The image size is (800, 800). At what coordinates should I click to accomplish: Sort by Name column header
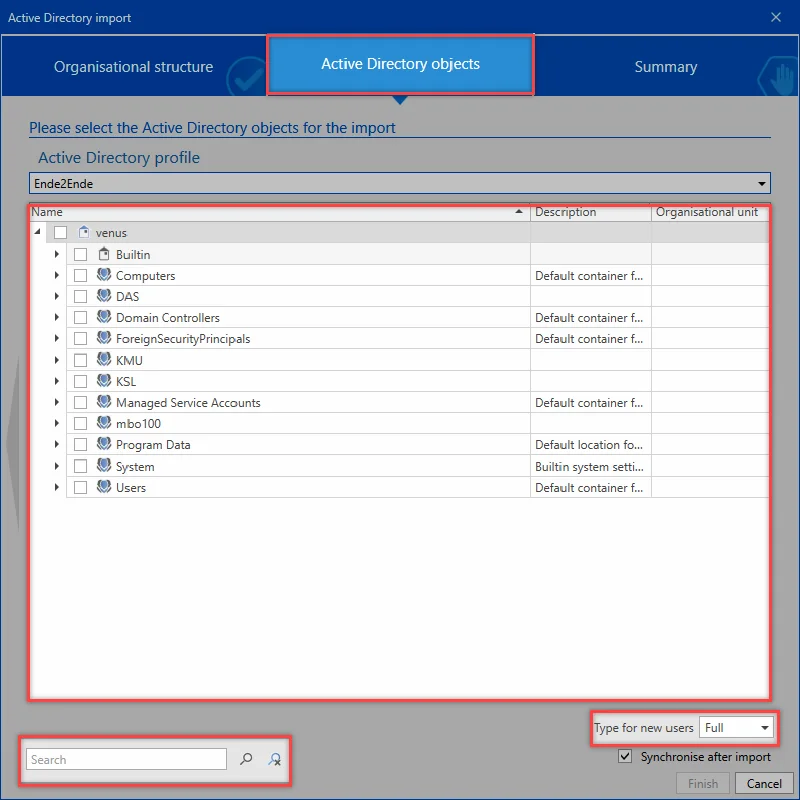[280, 212]
